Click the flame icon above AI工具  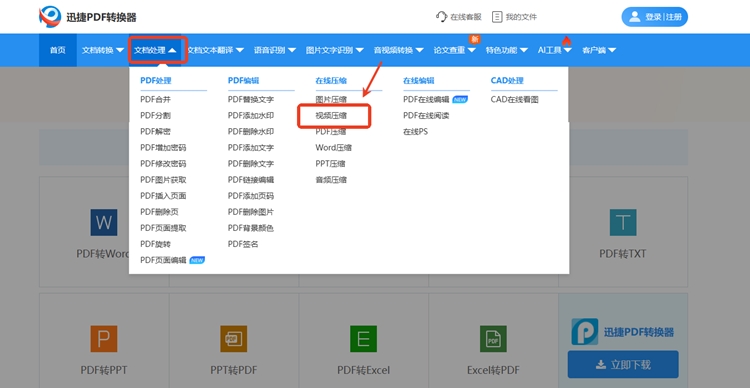pos(567,40)
